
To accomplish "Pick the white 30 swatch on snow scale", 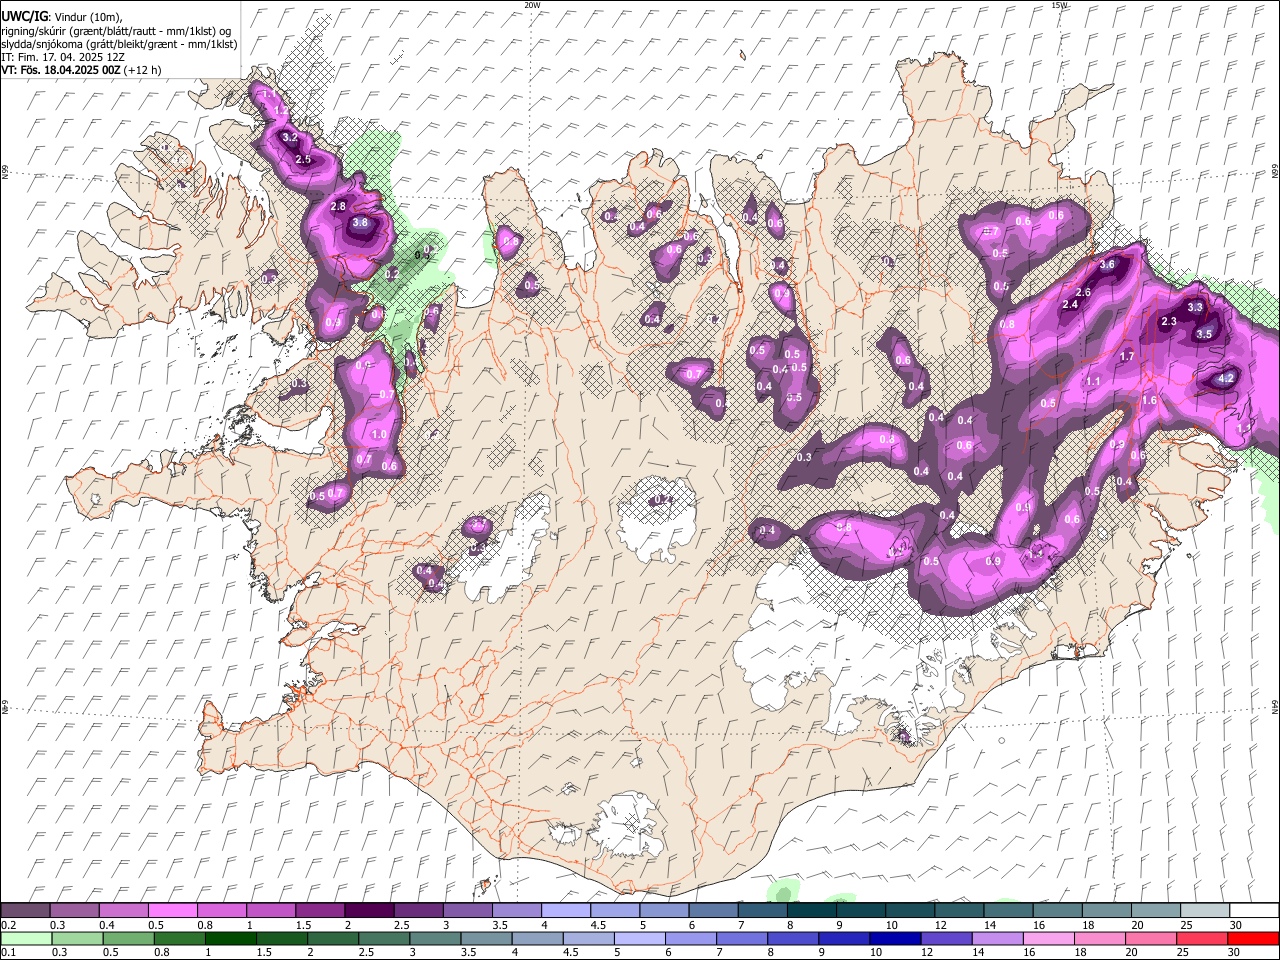I will point(1254,911).
